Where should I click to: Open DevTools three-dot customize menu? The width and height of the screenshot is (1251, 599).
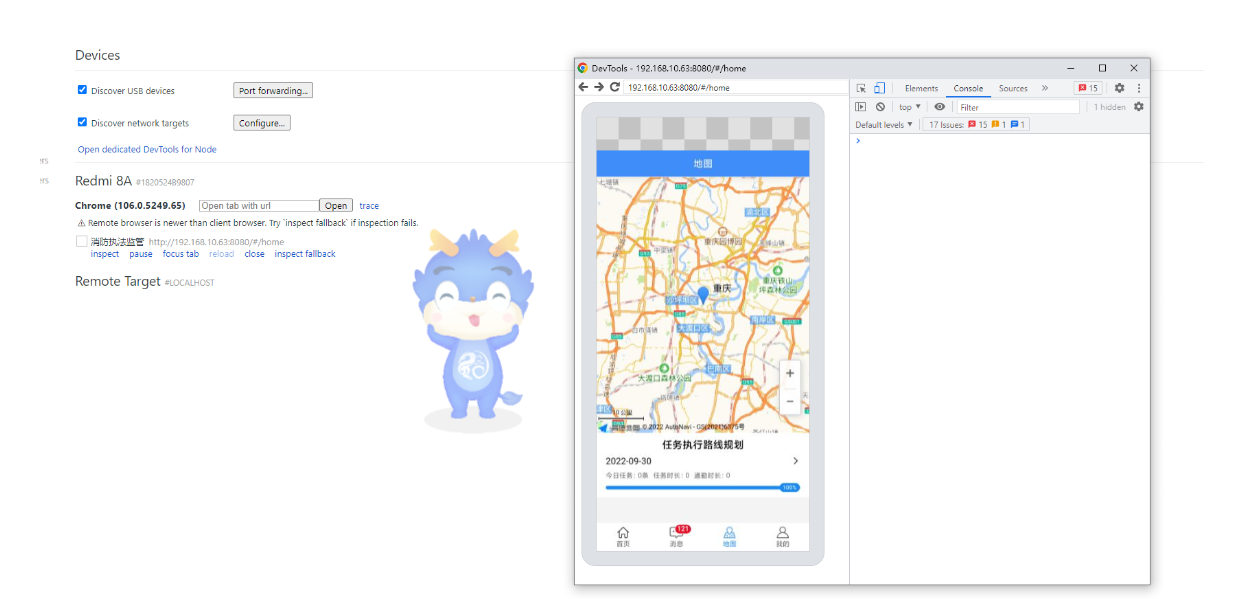coord(1138,88)
